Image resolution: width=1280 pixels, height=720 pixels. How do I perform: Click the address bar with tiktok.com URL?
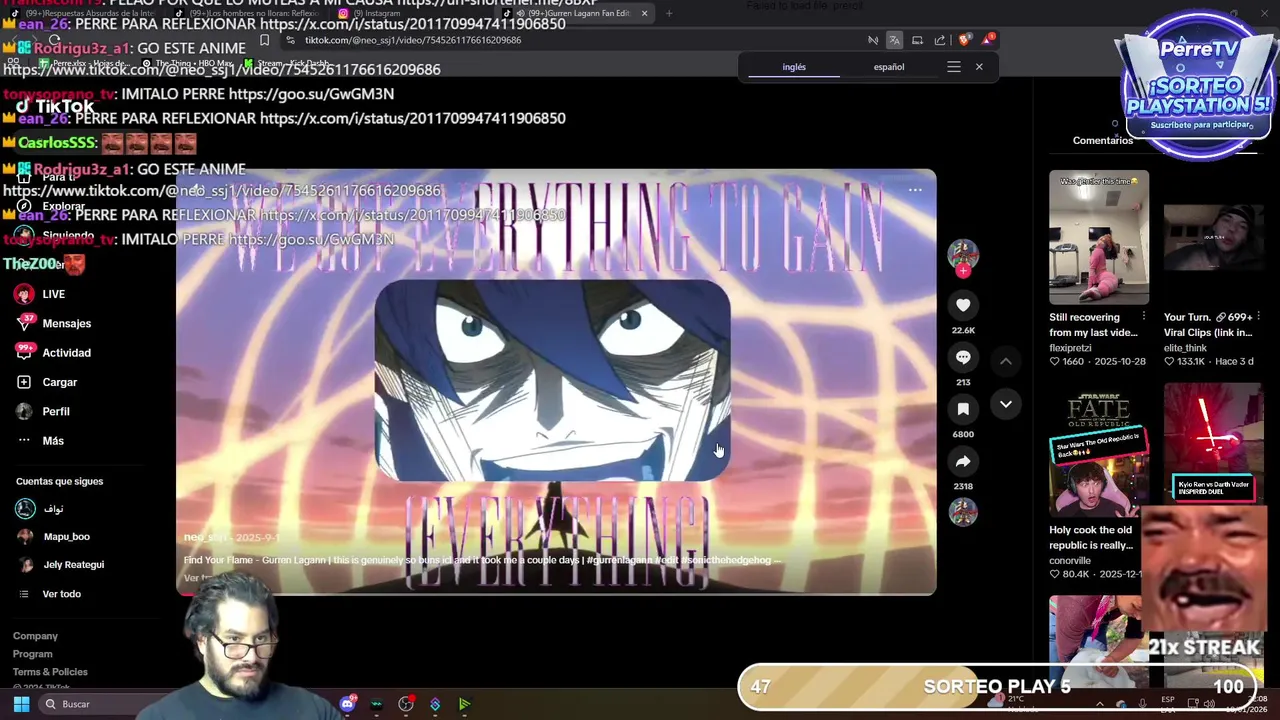coord(570,40)
